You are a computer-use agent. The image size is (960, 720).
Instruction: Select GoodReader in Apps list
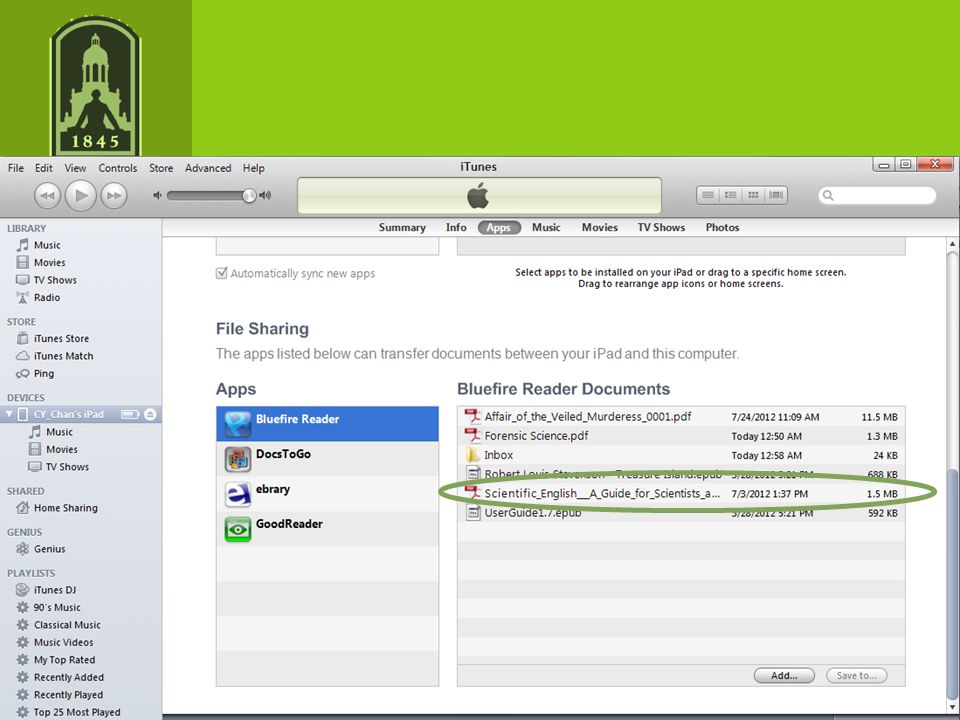pyautogui.click(x=328, y=528)
